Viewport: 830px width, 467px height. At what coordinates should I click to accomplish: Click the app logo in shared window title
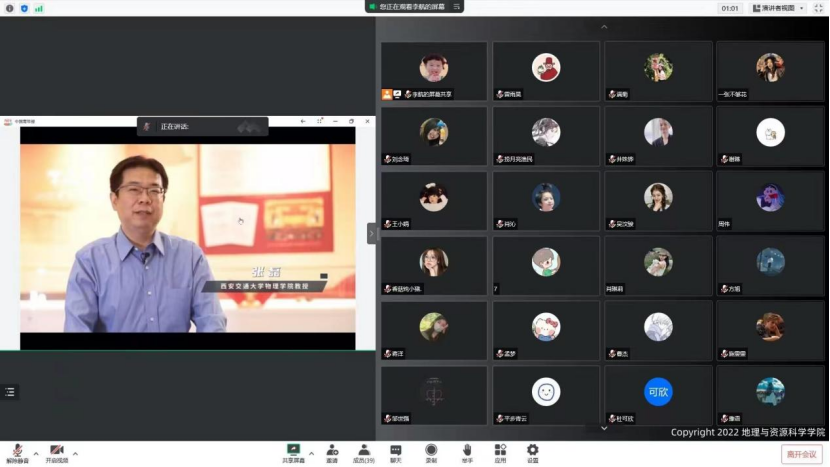7,121
